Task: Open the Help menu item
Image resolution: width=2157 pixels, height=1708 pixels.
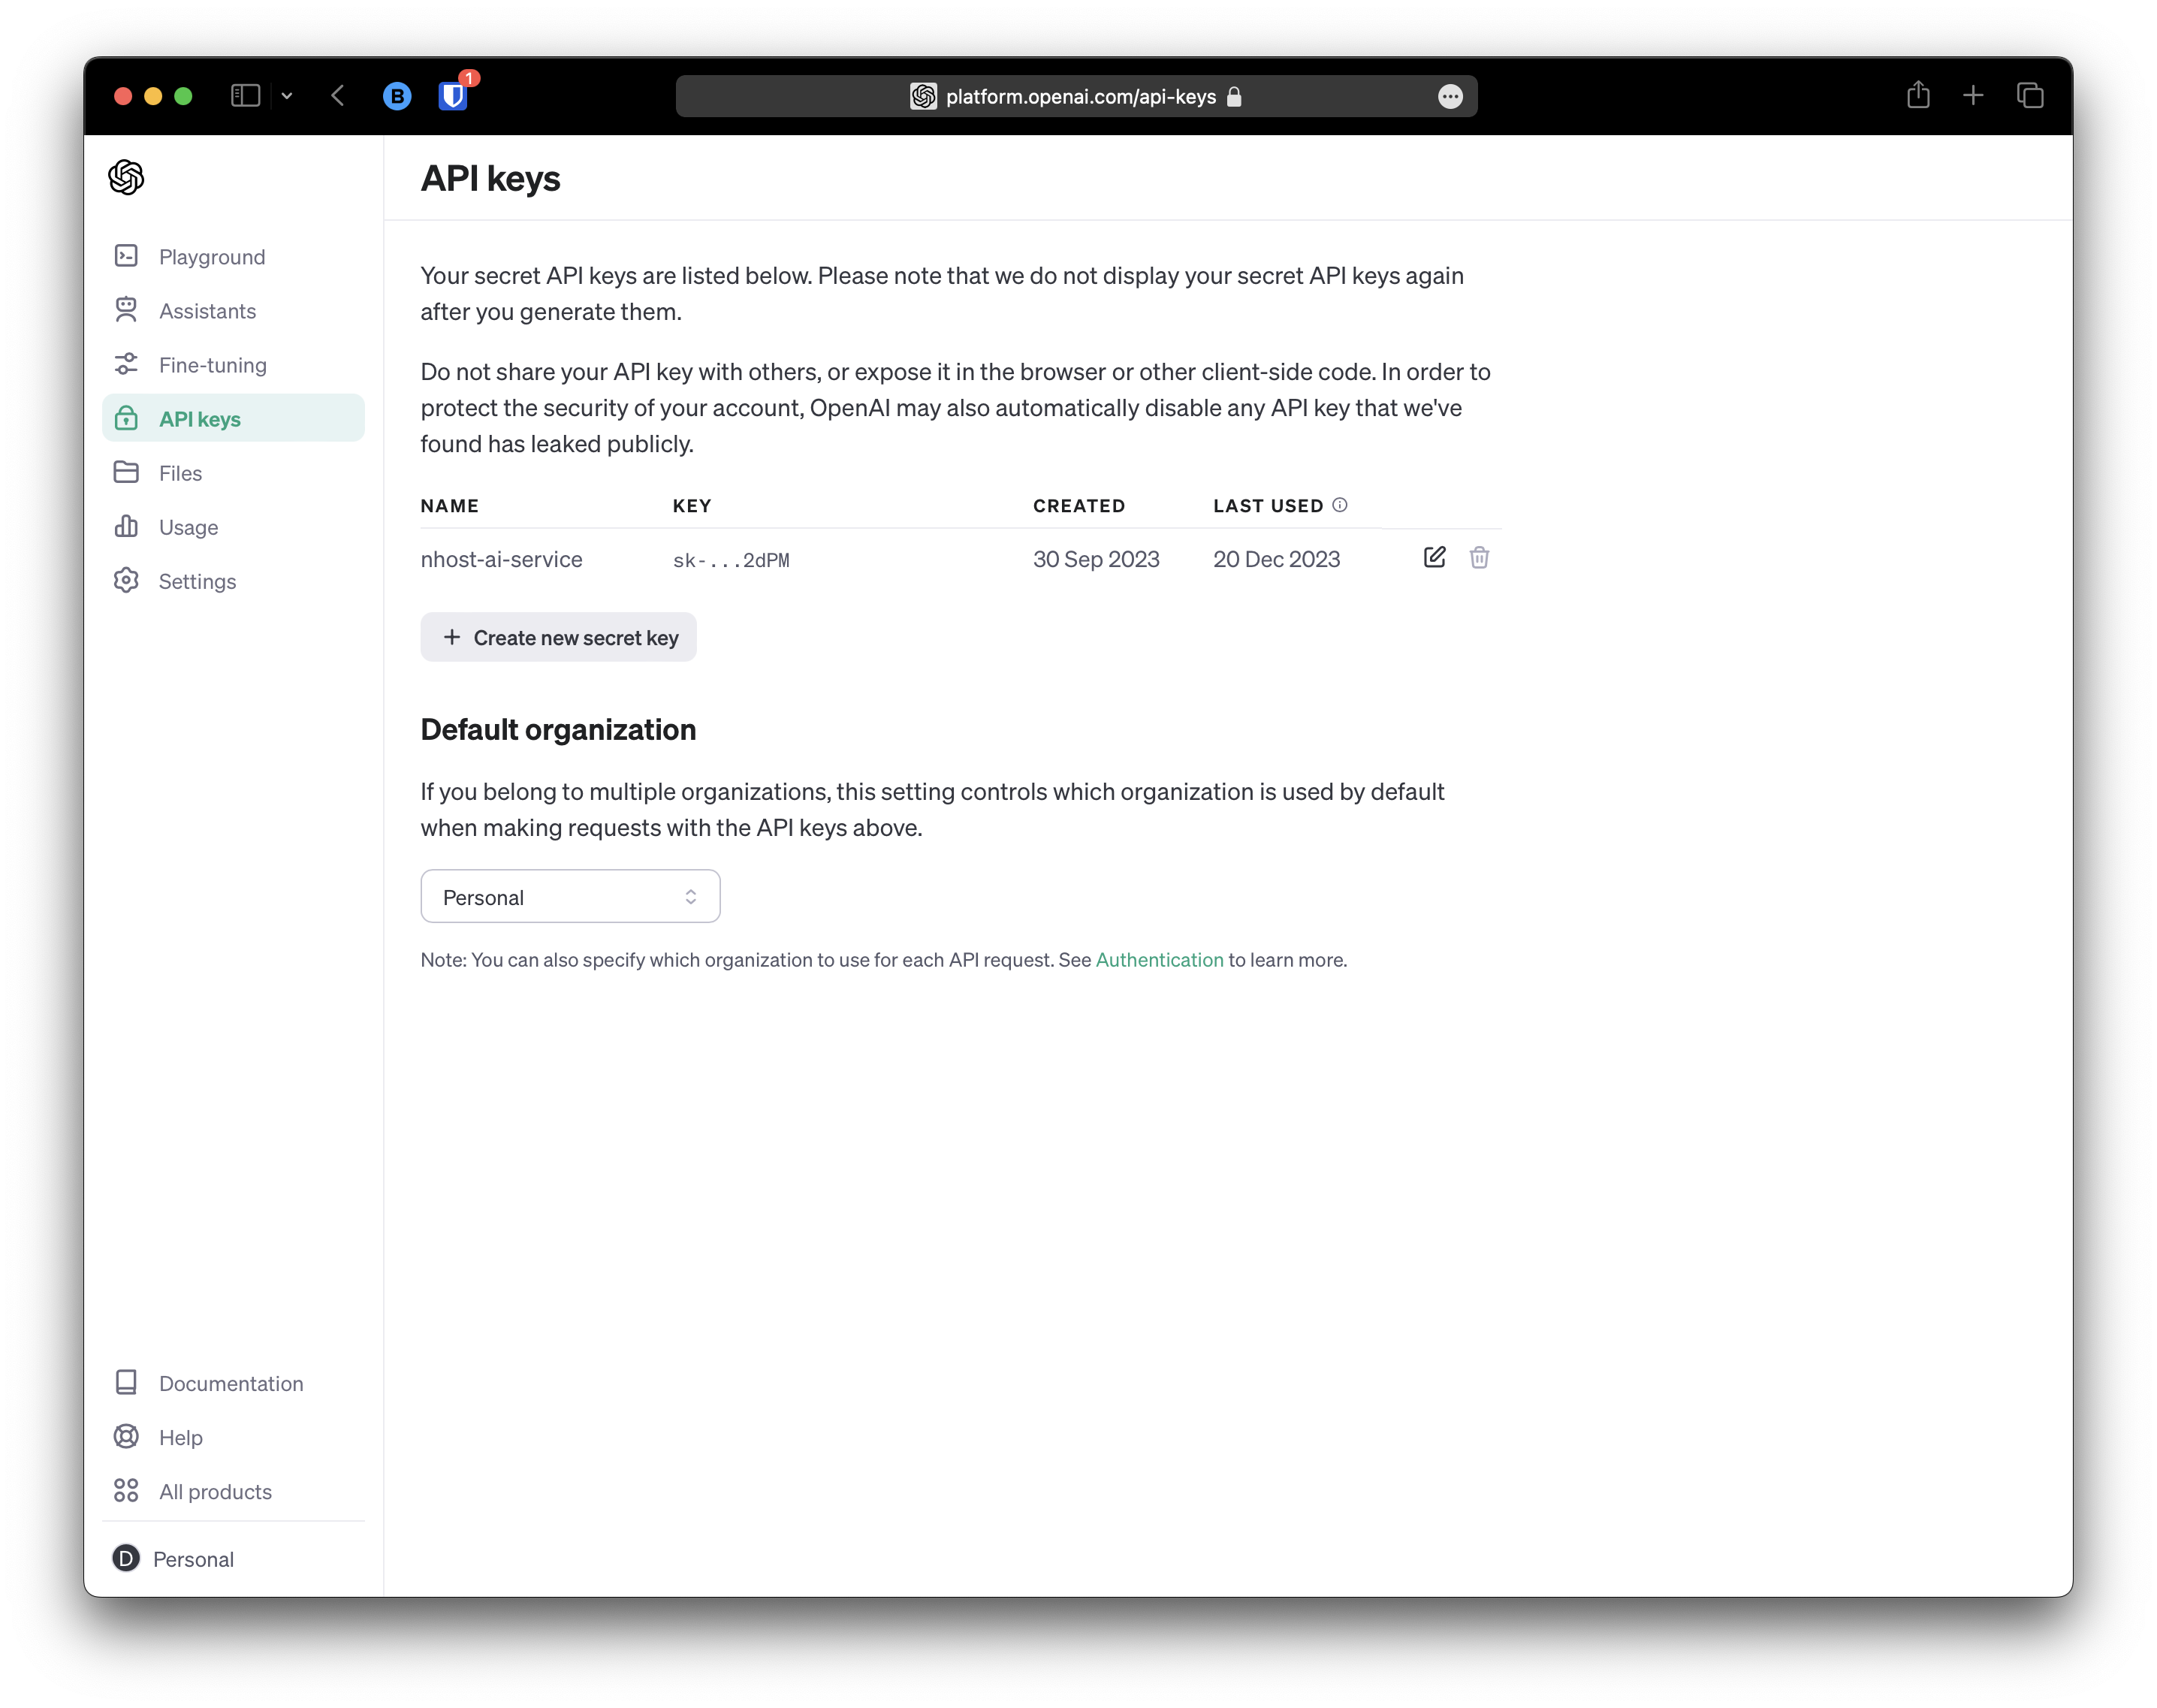Action: 180,1437
